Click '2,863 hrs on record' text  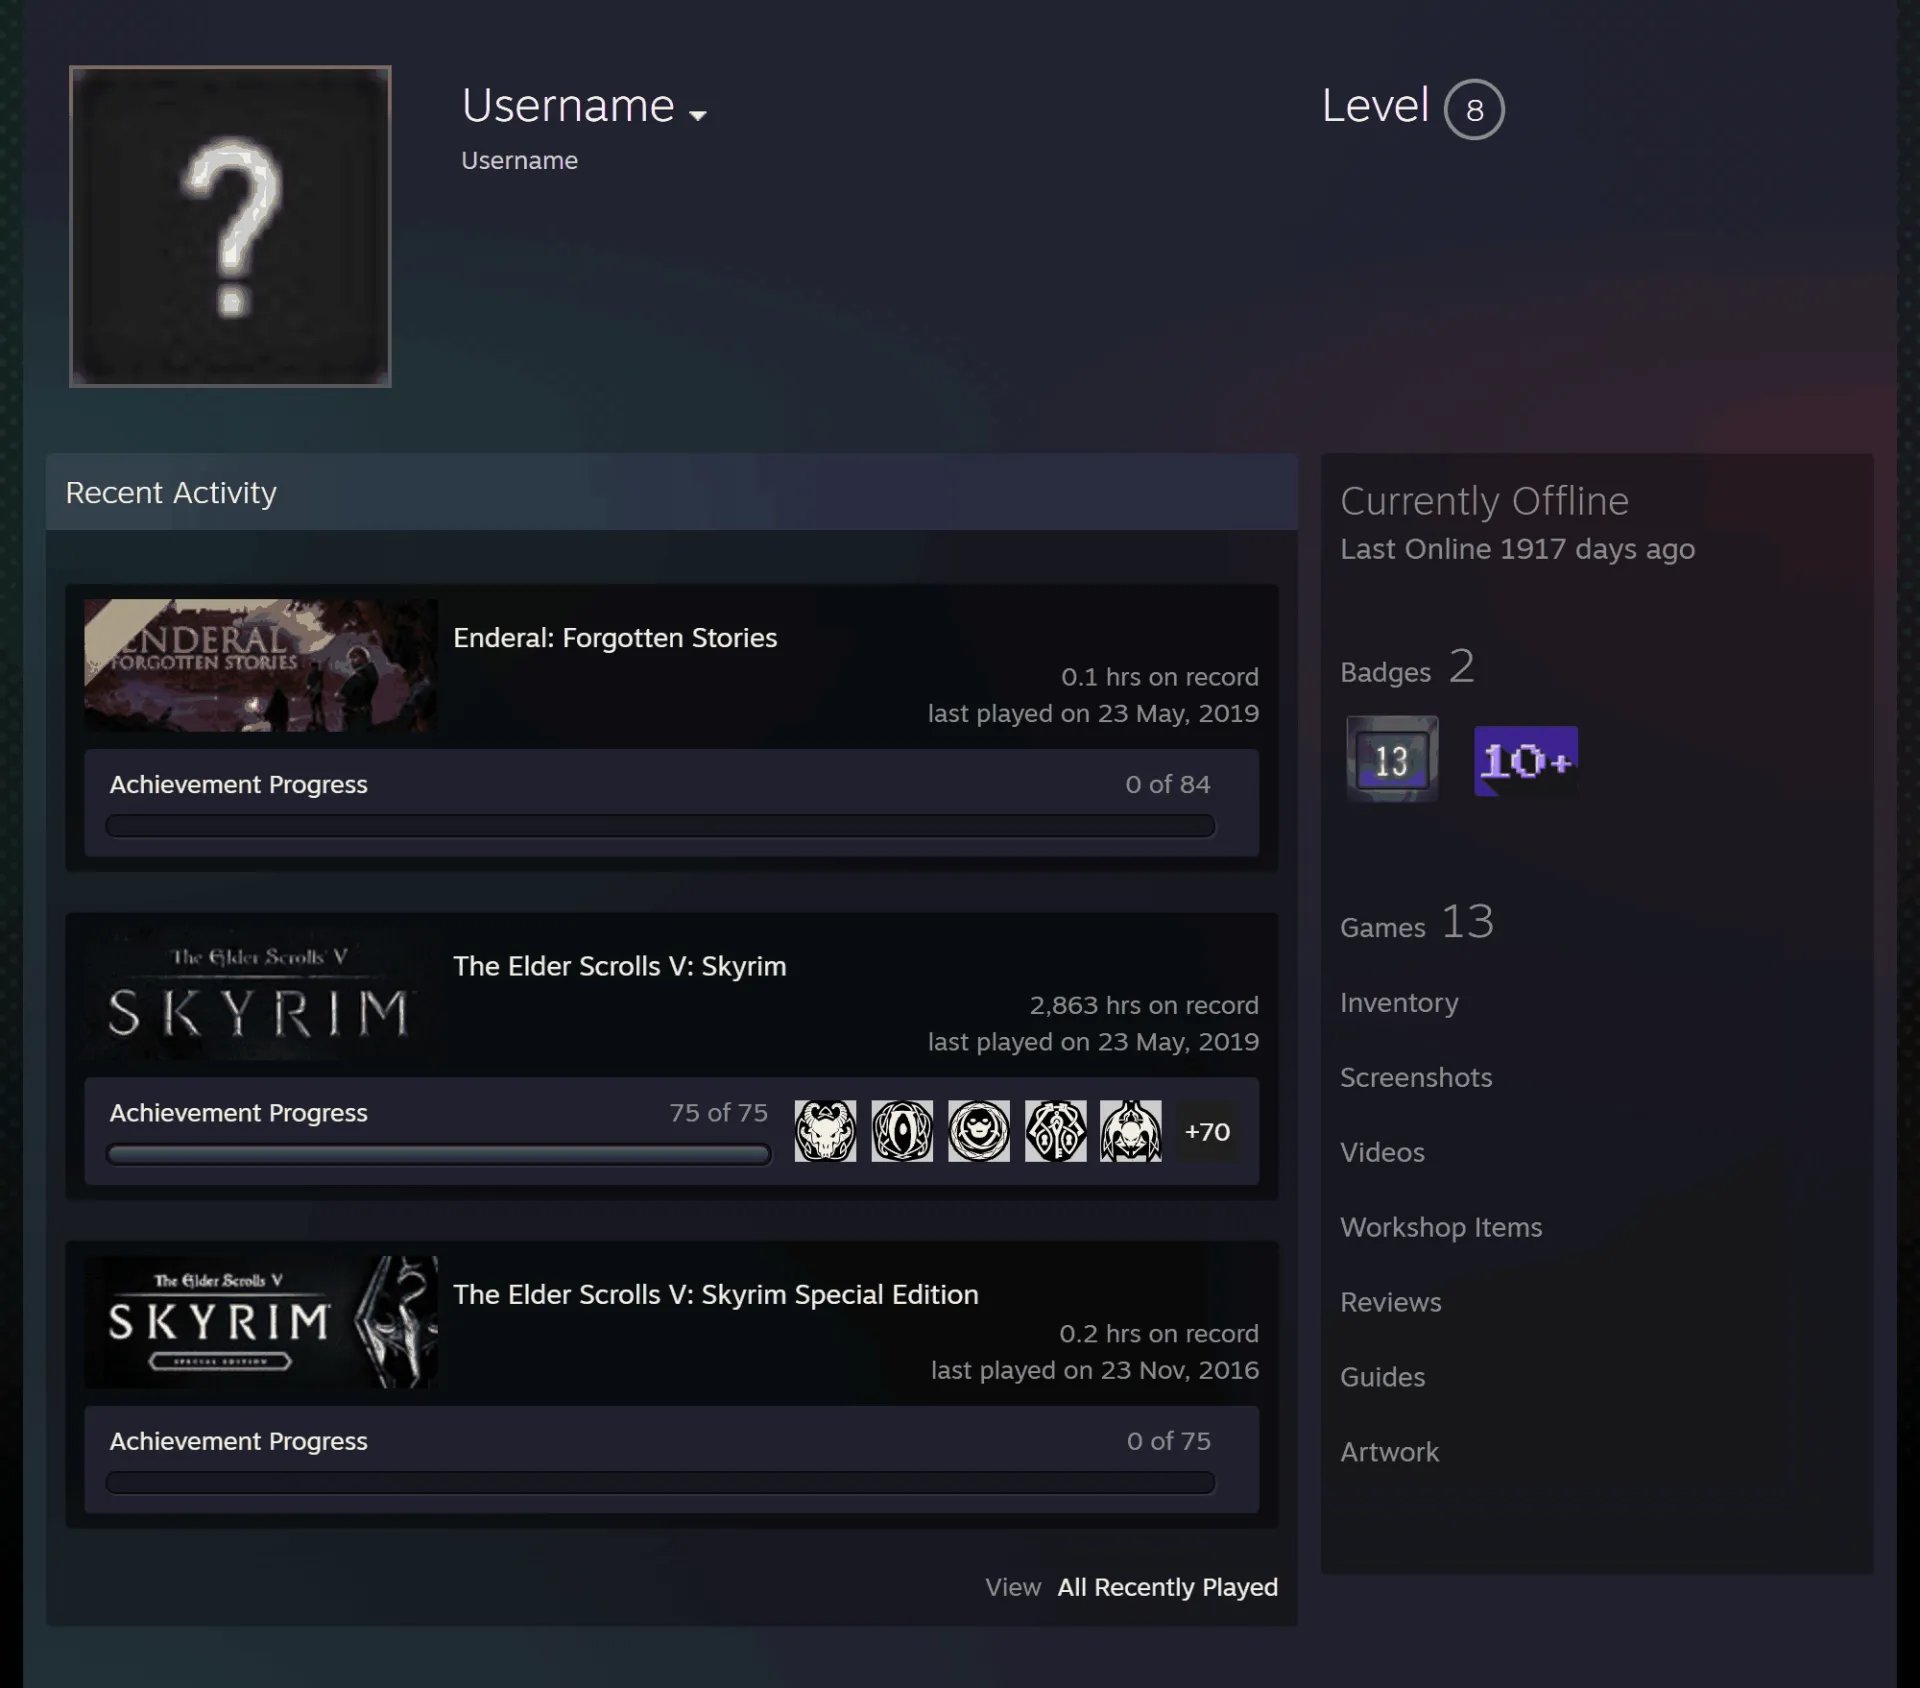click(1144, 1006)
